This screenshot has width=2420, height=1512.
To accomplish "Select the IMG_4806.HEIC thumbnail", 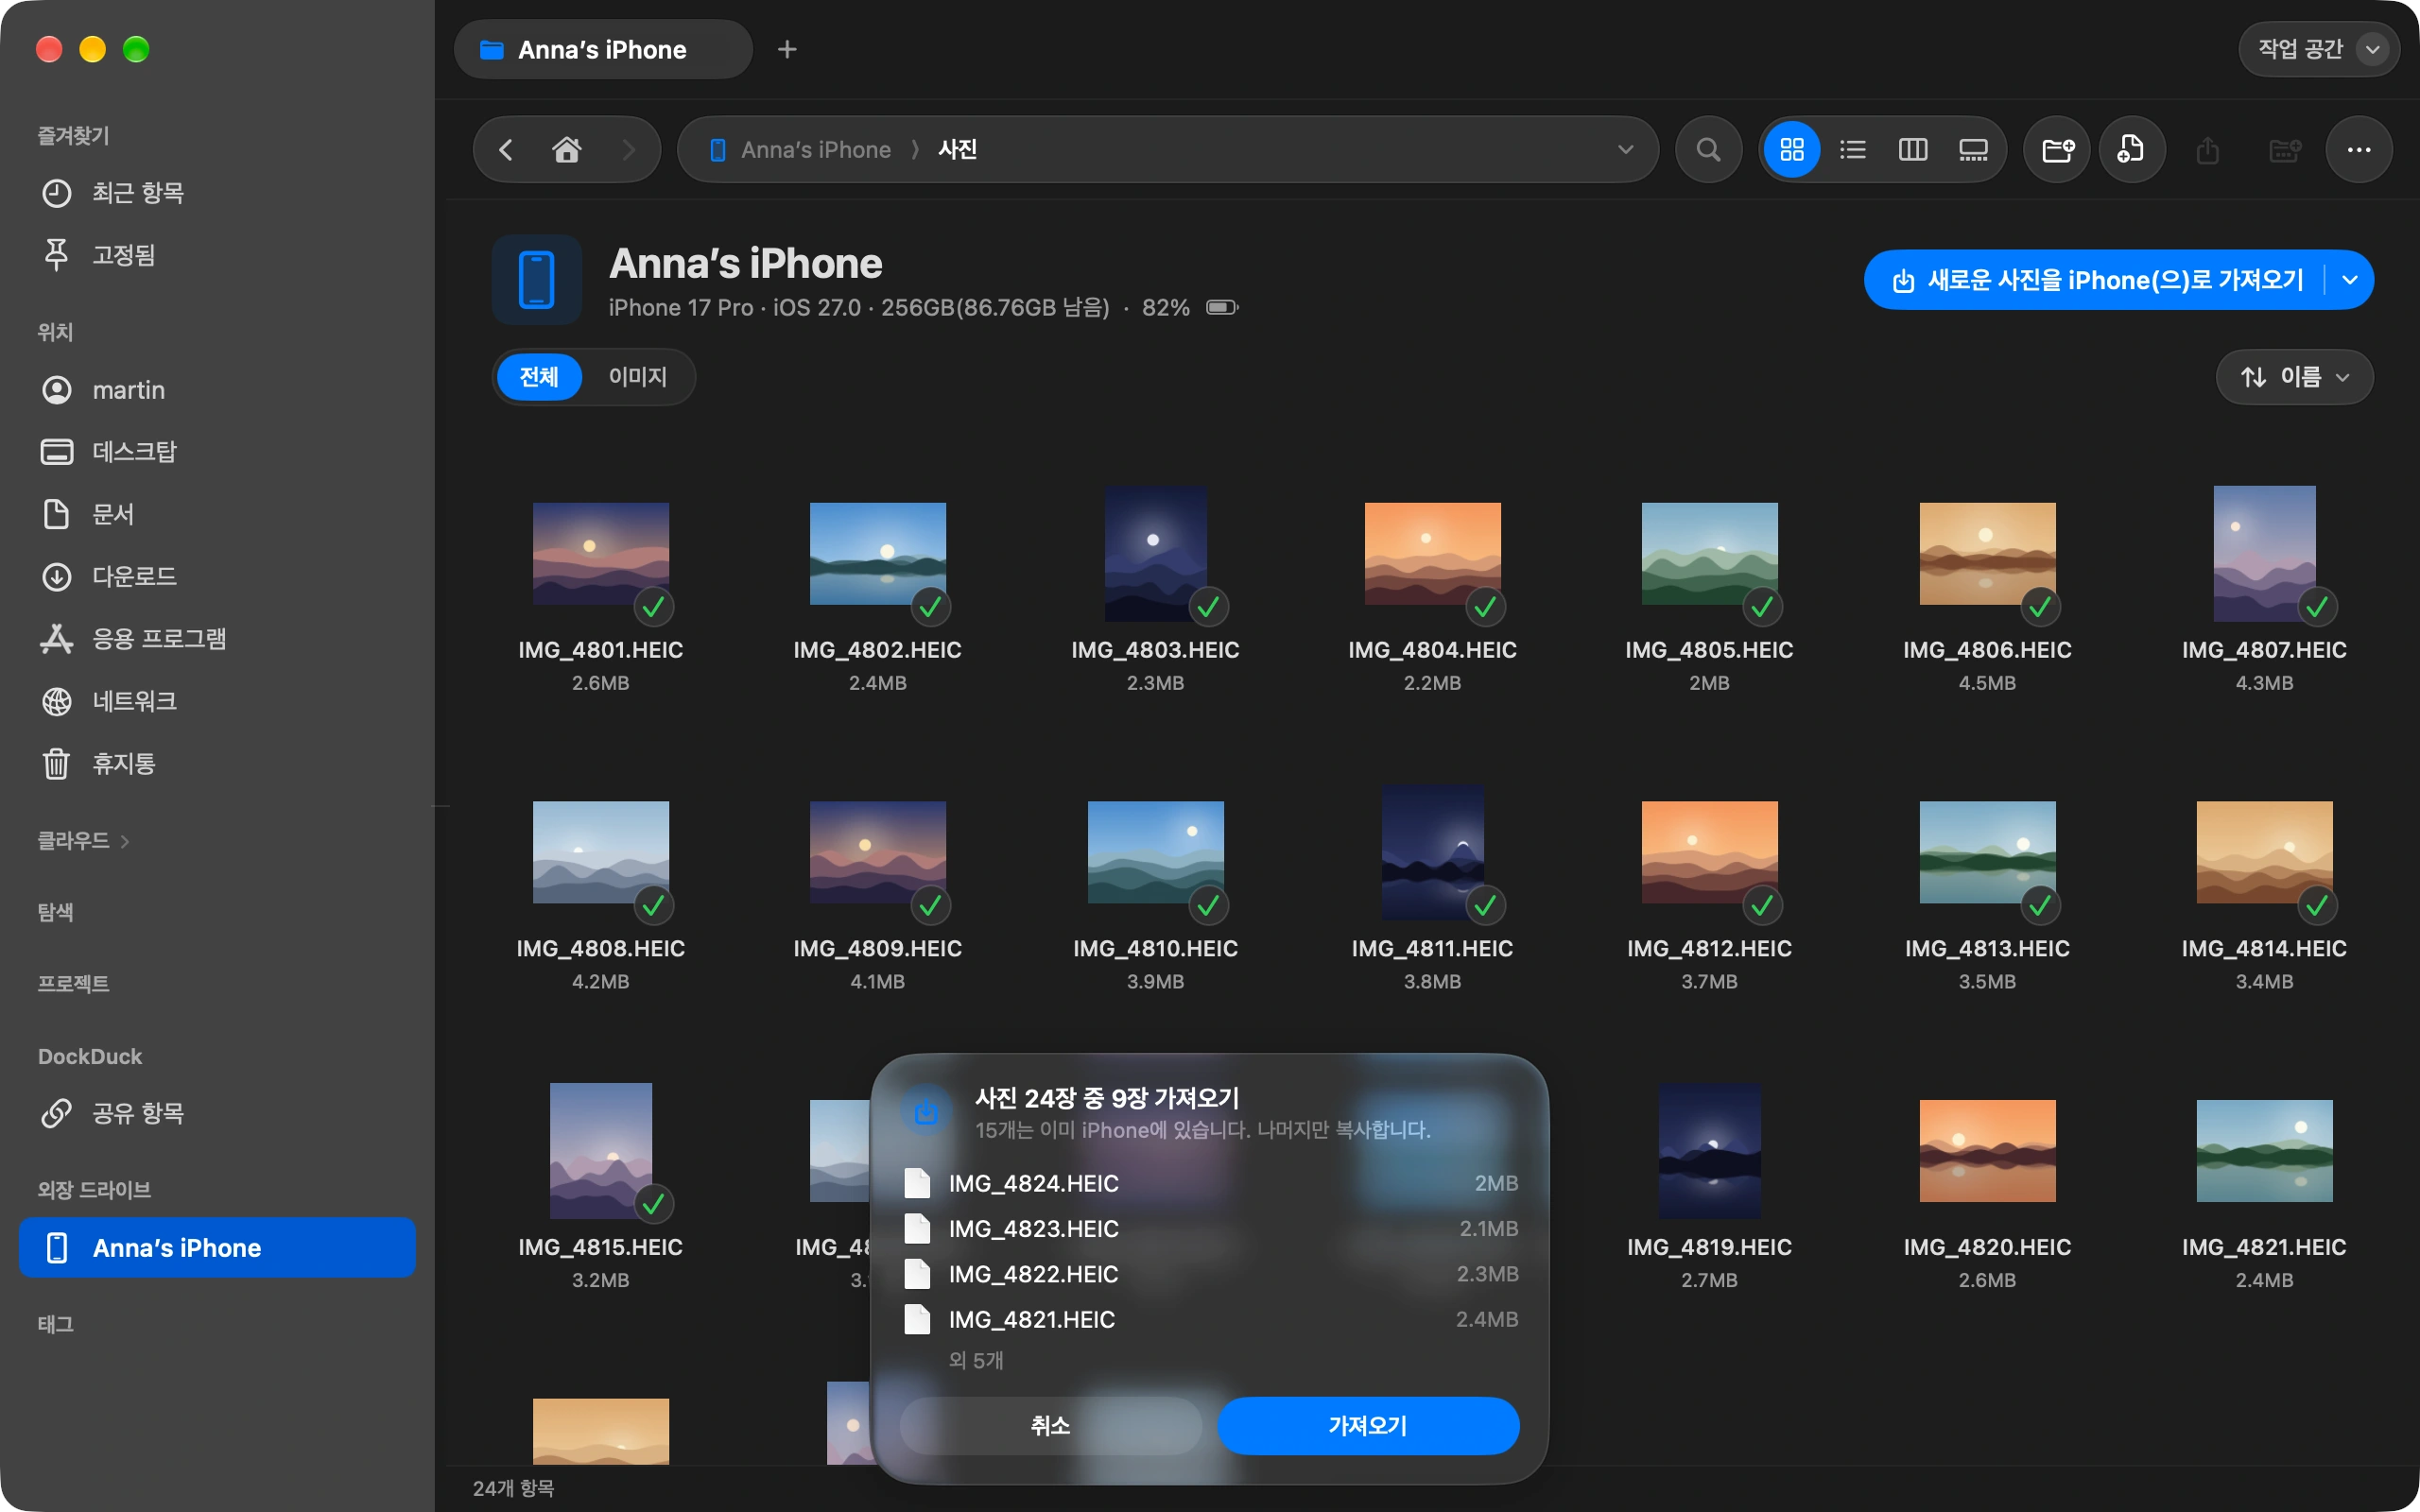I will click(x=1986, y=553).
